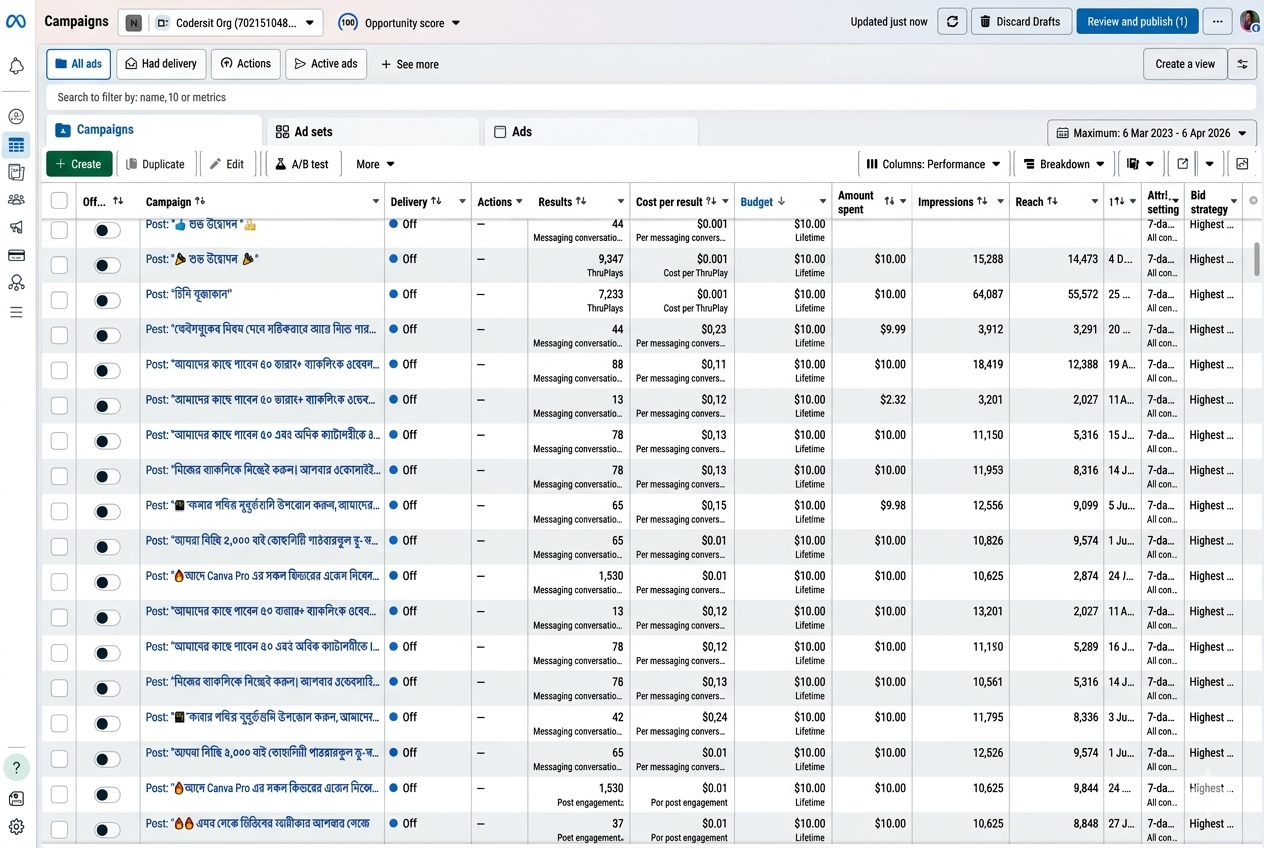Toggle on the "টিসি বুরাকান" campaign switch

click(x=107, y=301)
